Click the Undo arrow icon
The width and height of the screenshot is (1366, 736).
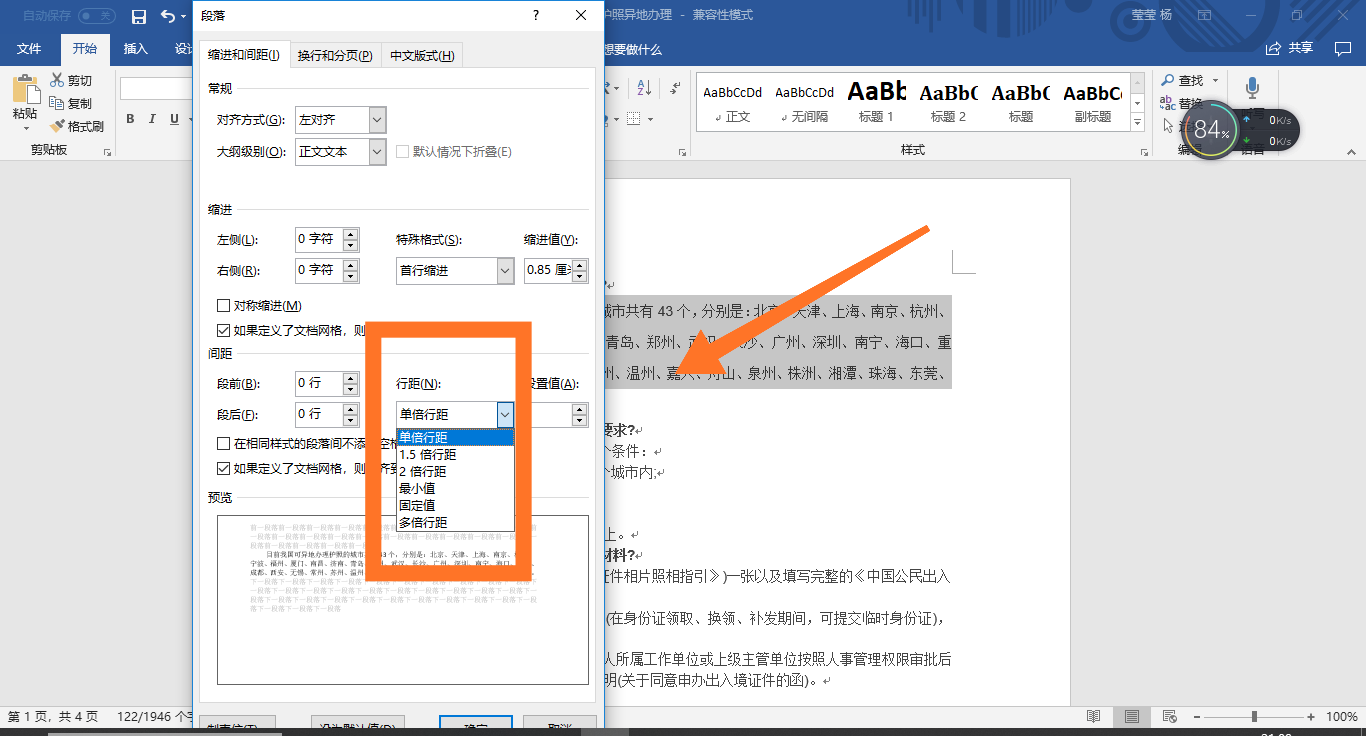(x=167, y=16)
